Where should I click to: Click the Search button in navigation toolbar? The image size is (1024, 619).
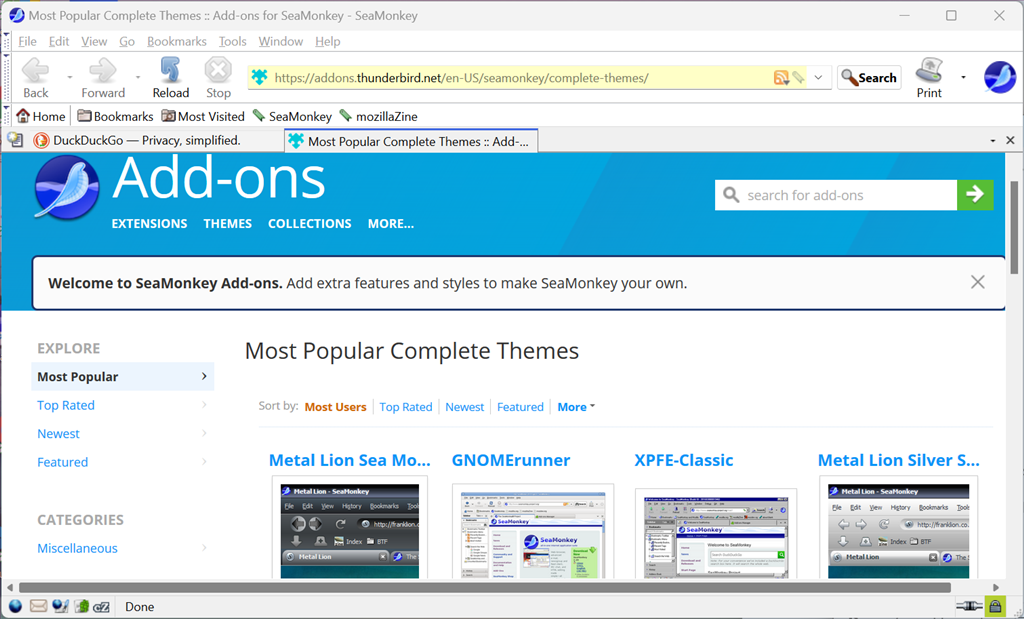point(869,78)
